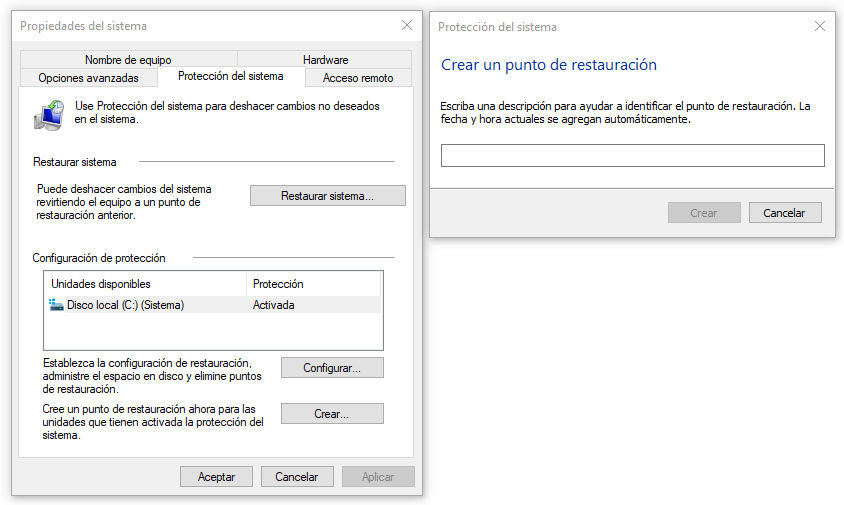This screenshot has height=505, width=844.
Task: Focus the restore point description text field
Action: 632,156
